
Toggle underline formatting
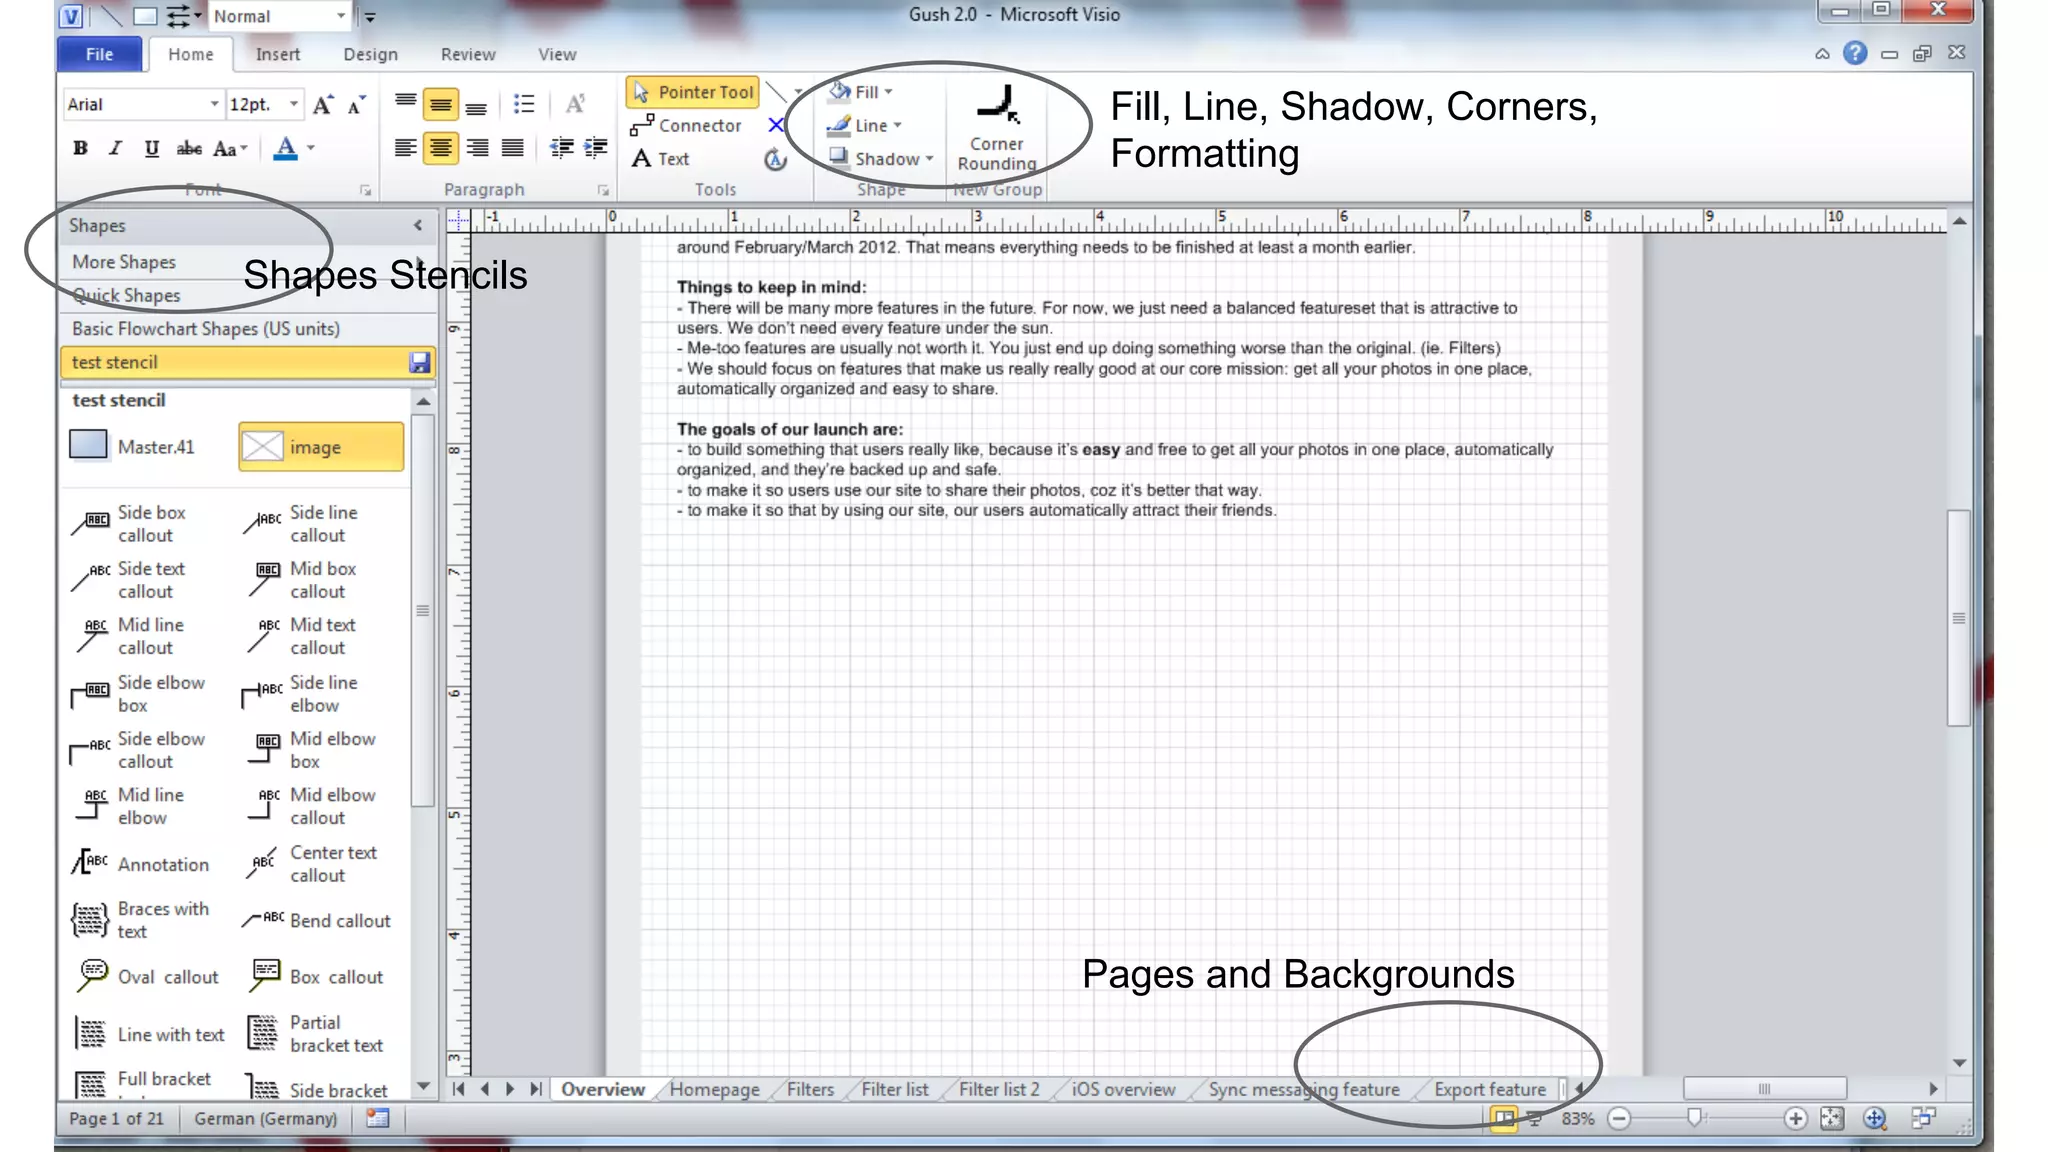[151, 148]
